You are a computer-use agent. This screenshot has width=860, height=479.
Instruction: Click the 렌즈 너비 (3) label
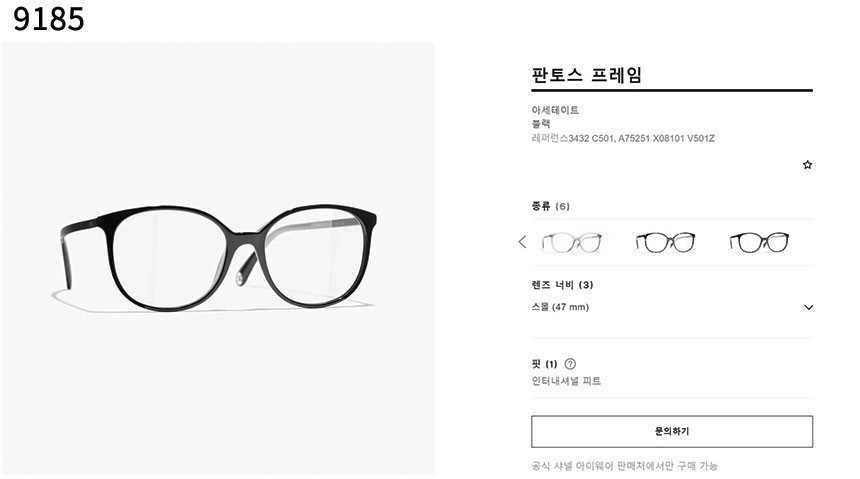point(562,285)
